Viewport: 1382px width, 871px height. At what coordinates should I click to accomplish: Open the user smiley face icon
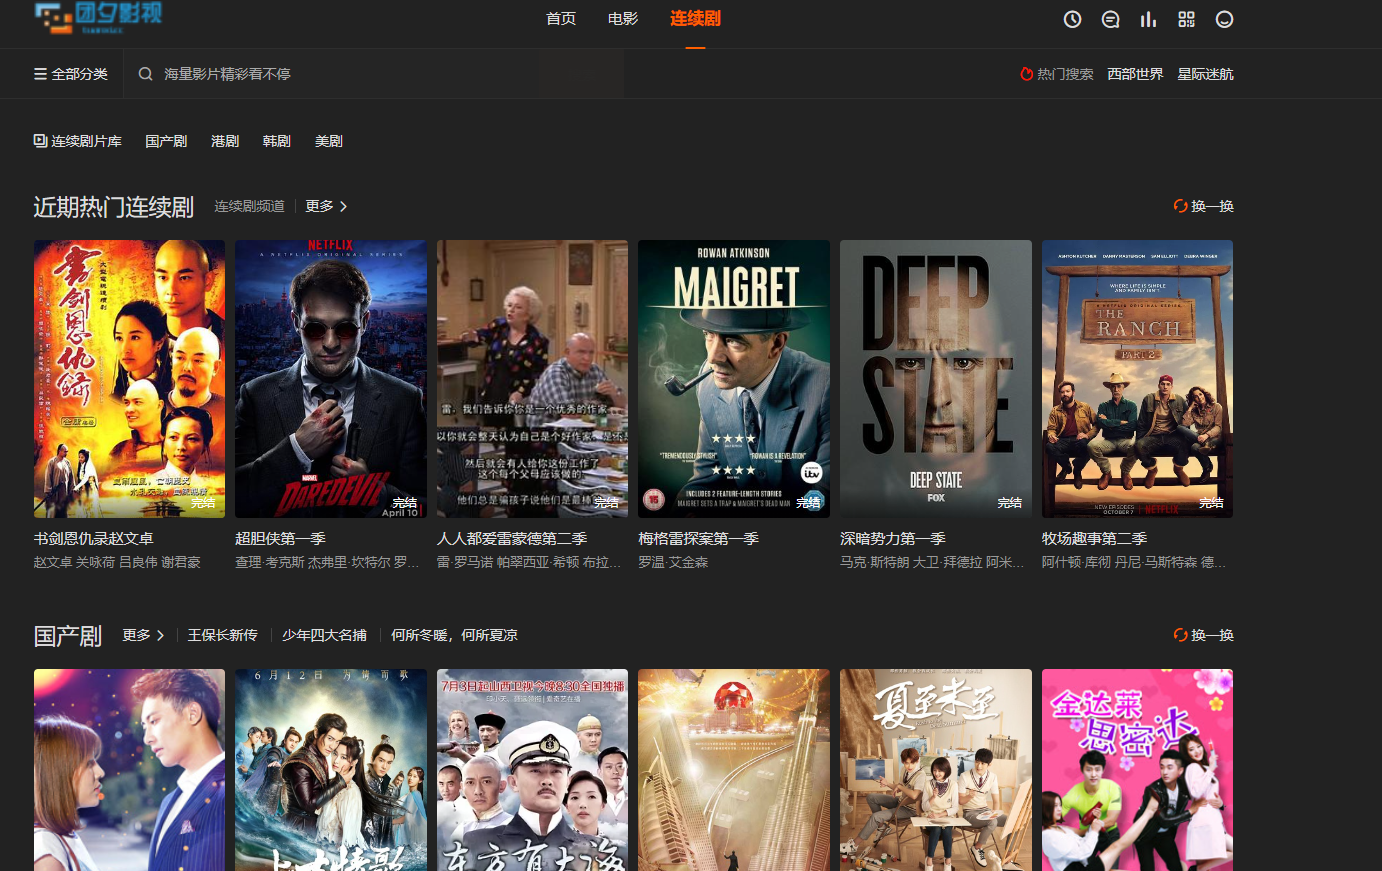(x=1224, y=19)
